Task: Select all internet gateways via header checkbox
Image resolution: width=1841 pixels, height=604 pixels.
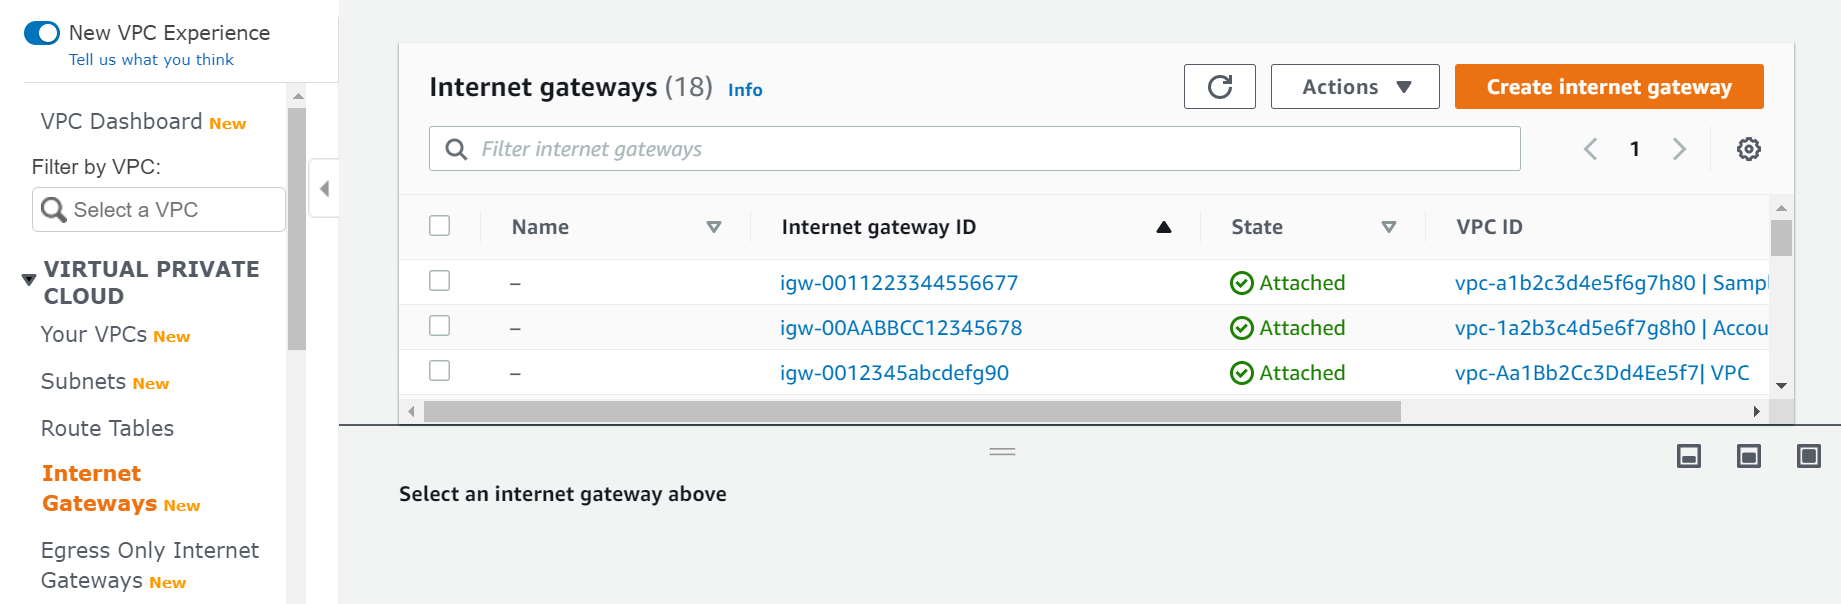Action: (439, 225)
